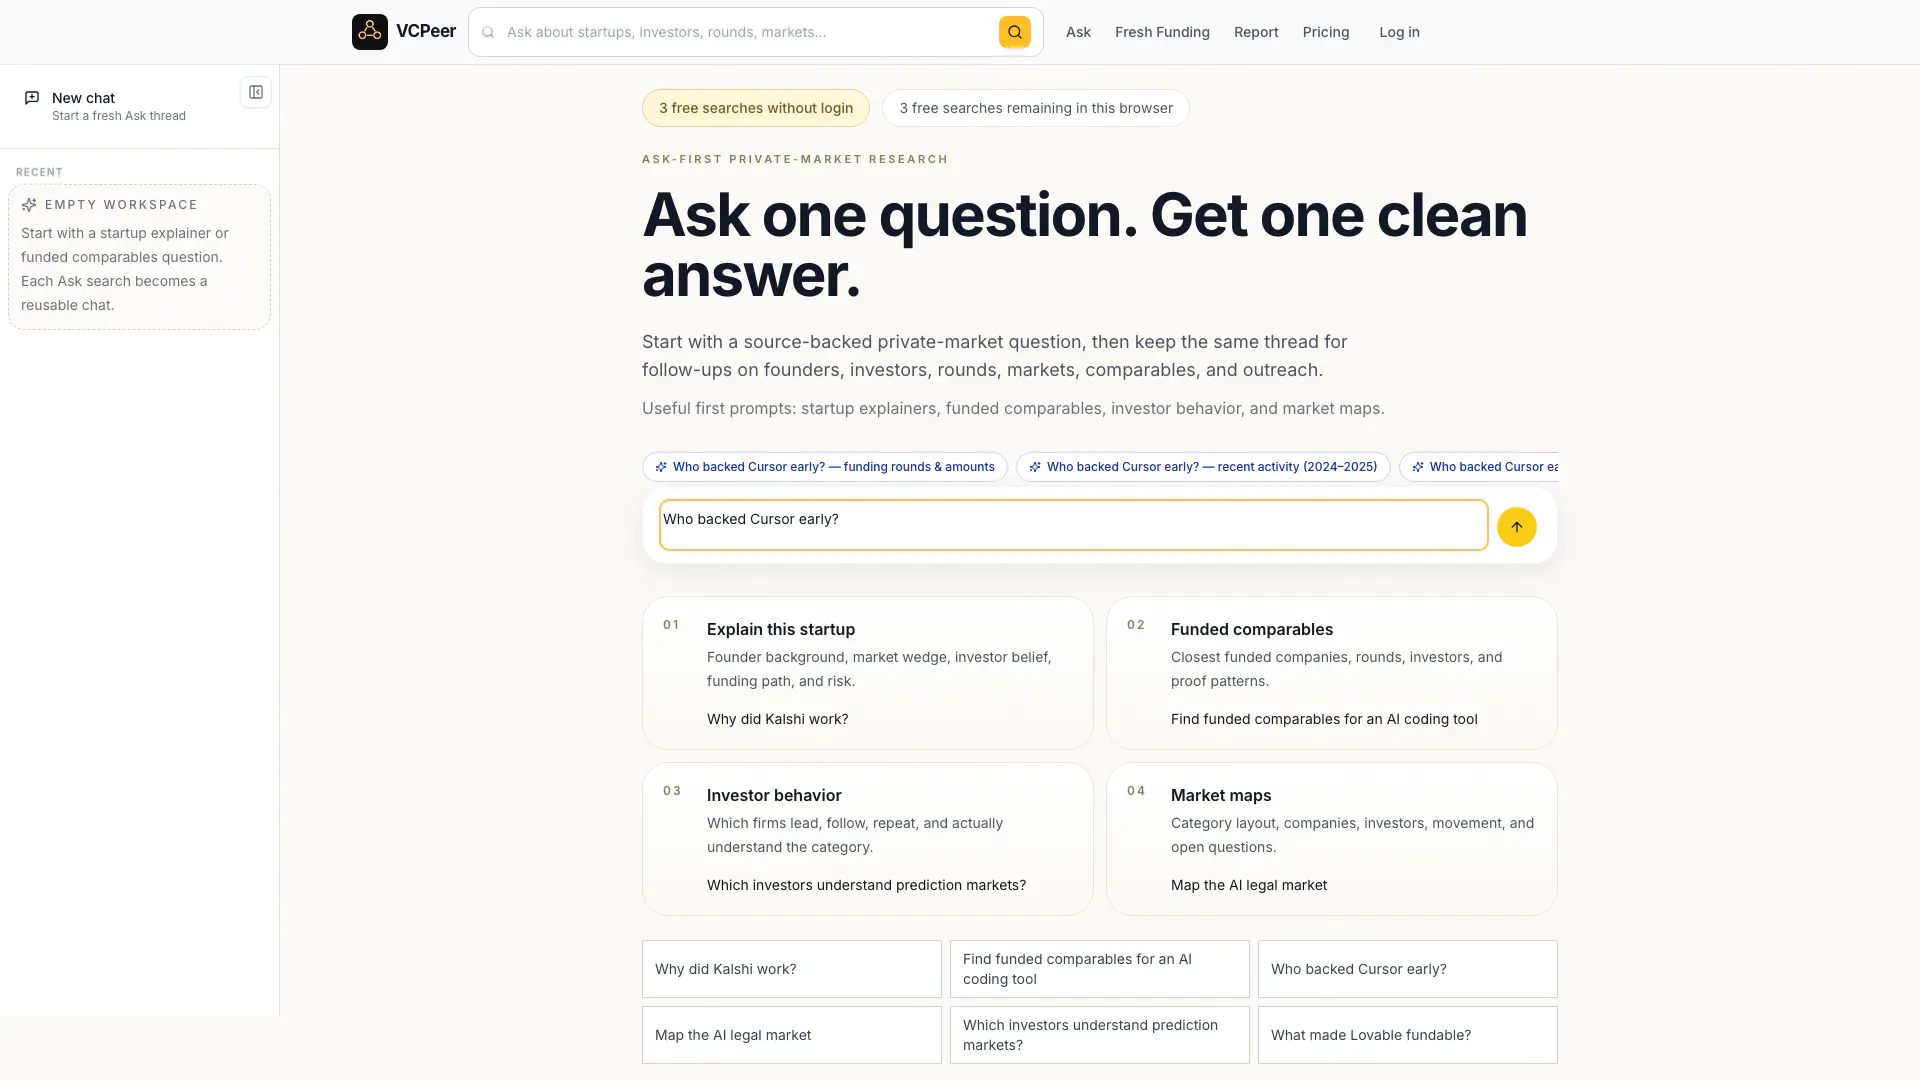Select 'funding rounds & amounts' suggestion chip
The width and height of the screenshot is (1920, 1080).
pos(825,467)
